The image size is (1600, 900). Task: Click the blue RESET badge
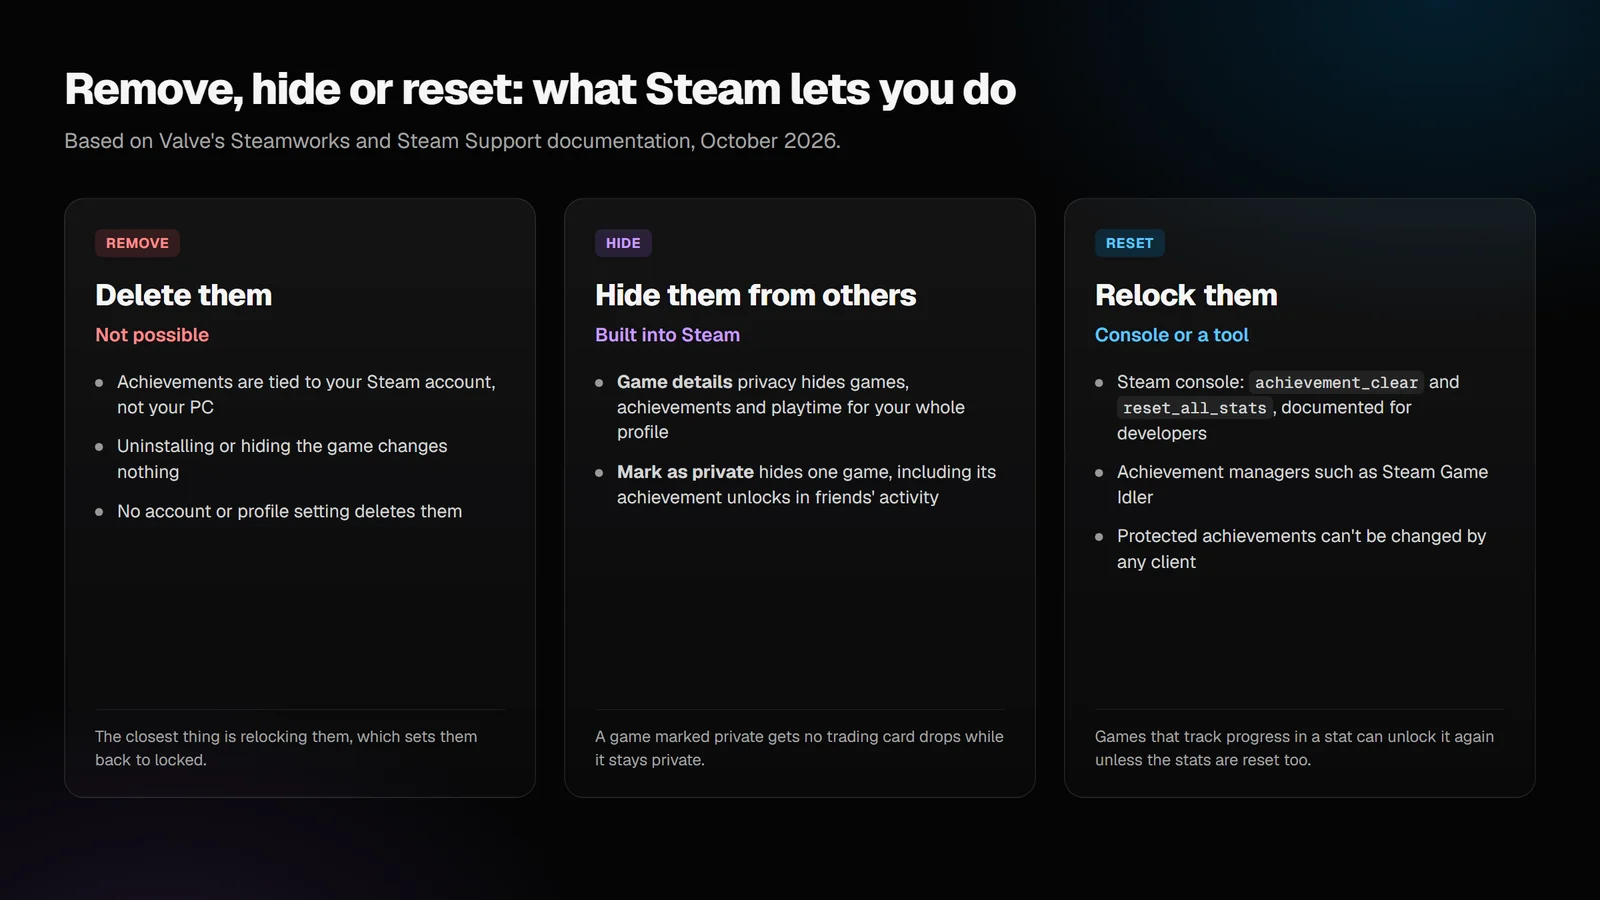point(1129,243)
